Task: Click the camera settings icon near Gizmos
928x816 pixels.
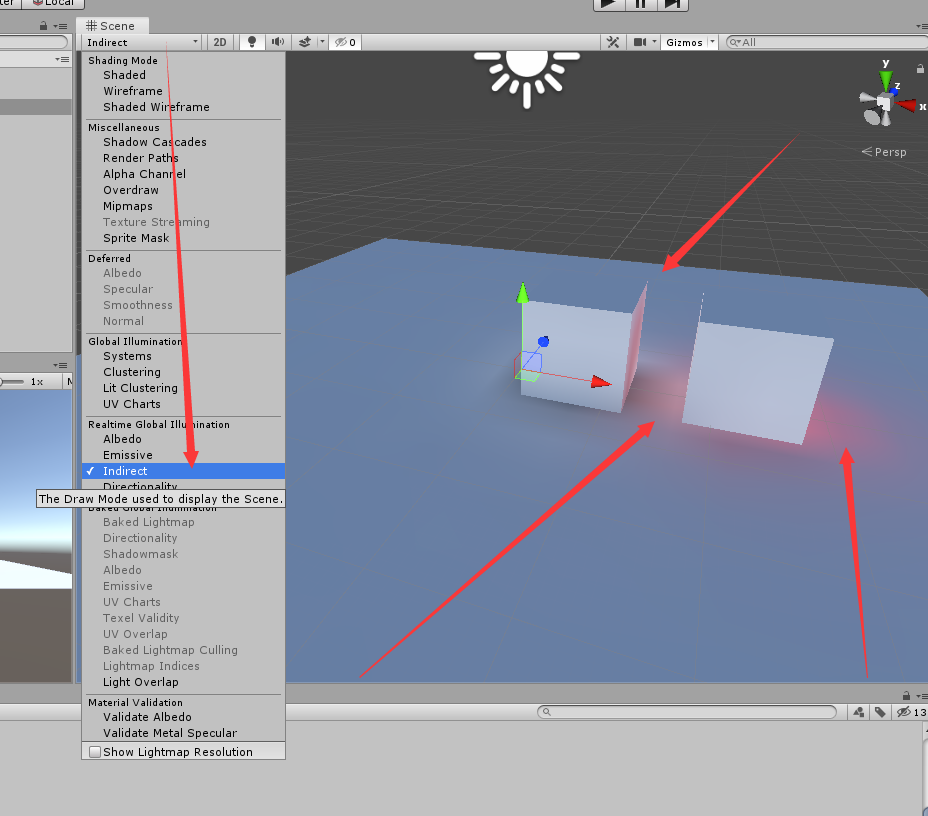Action: (x=641, y=42)
